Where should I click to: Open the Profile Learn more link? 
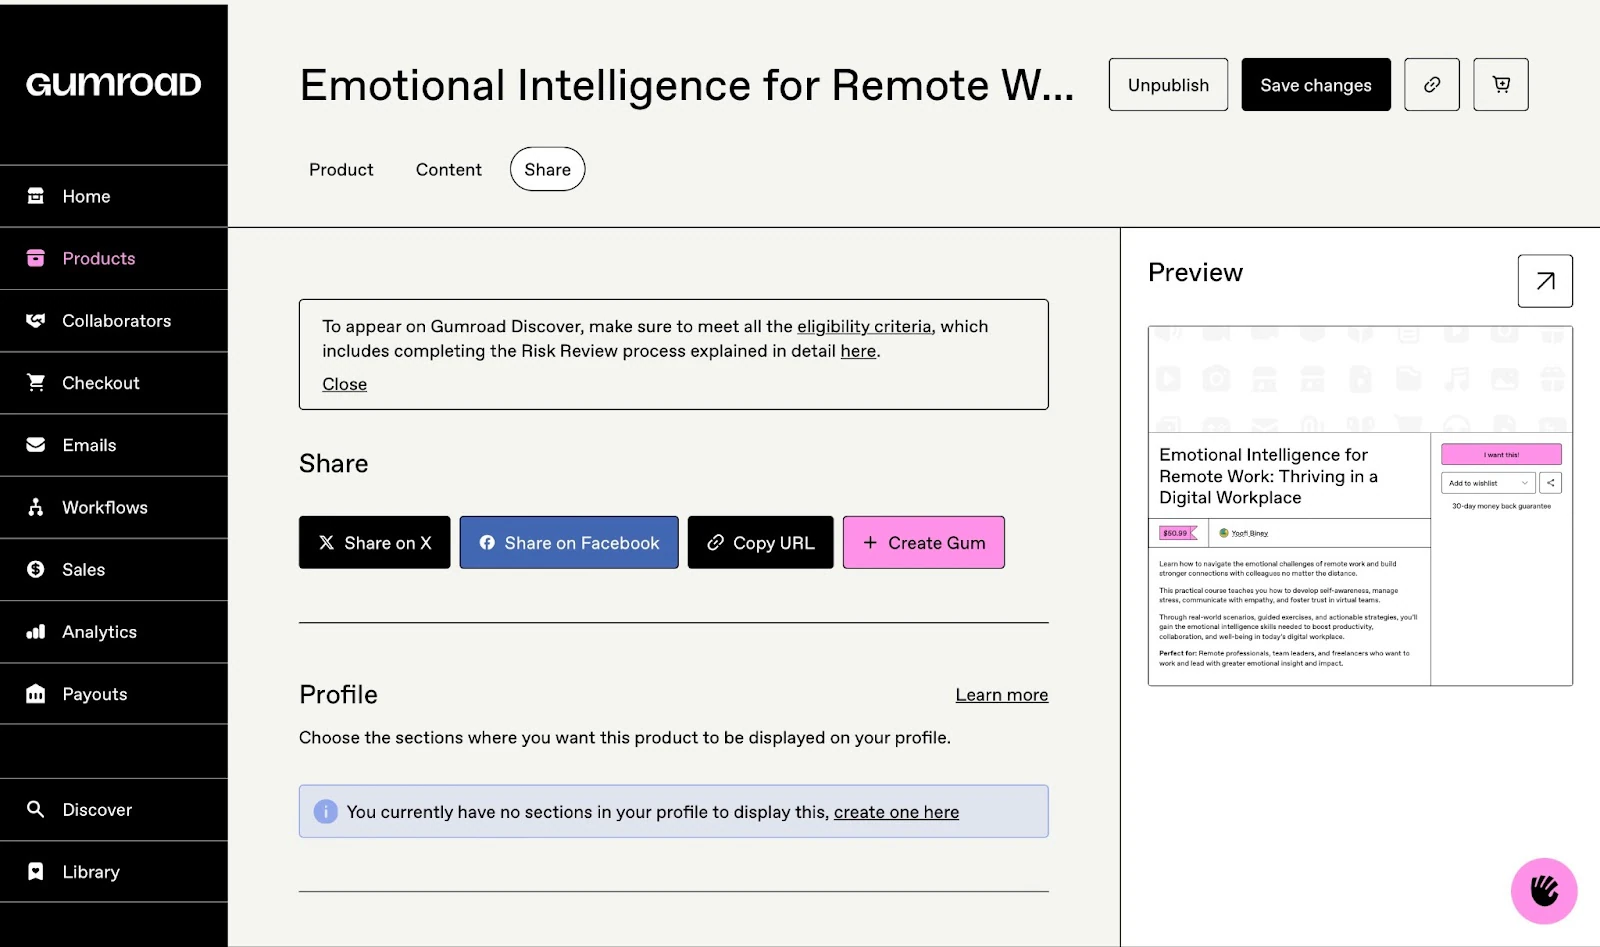coord(1002,695)
